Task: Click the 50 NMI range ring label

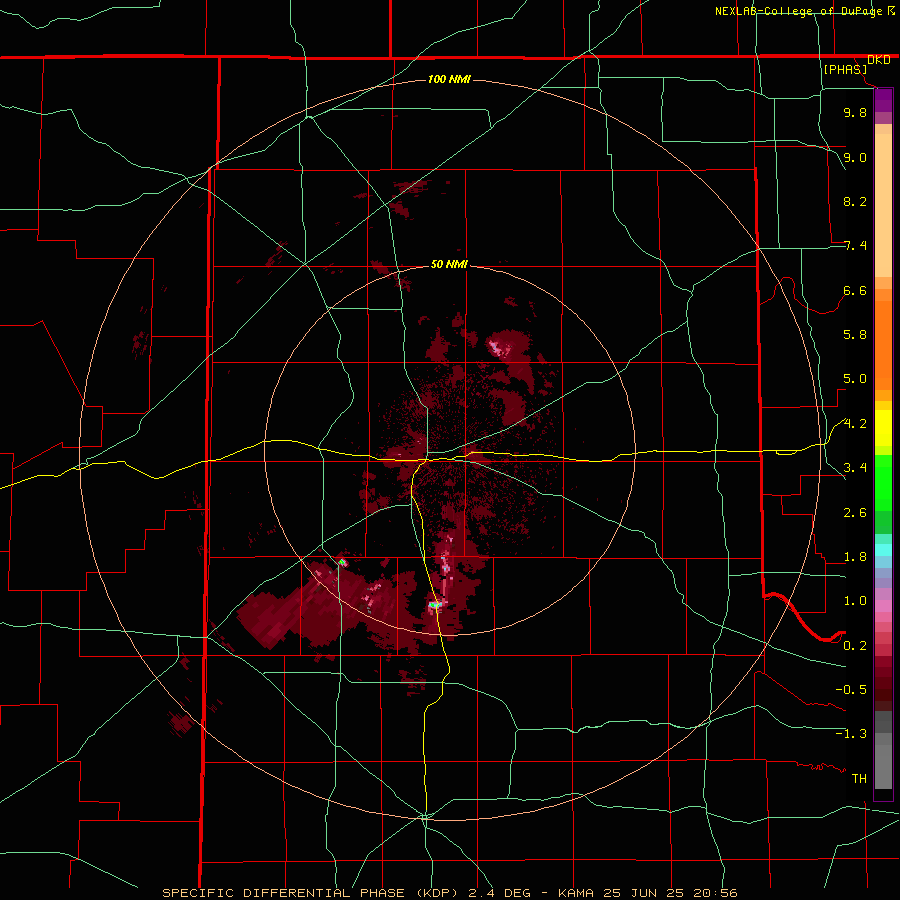Action: coord(449,264)
